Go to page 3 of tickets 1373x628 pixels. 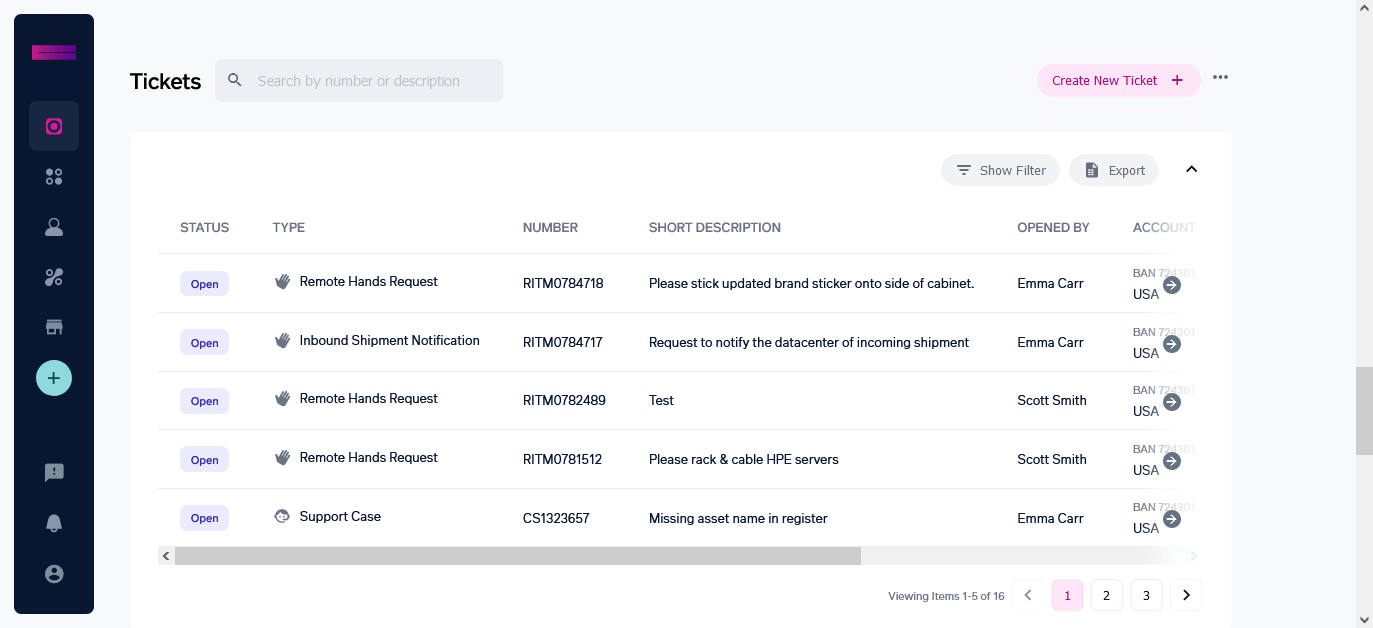coord(1146,595)
